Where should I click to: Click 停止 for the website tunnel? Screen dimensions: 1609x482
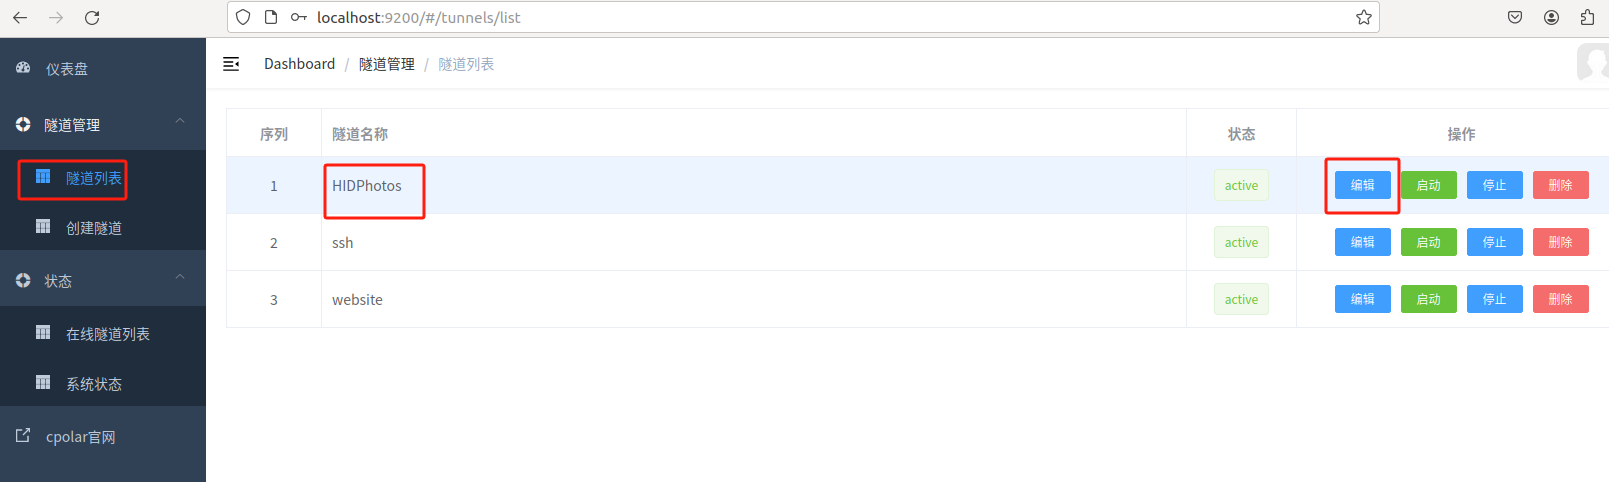tap(1494, 299)
